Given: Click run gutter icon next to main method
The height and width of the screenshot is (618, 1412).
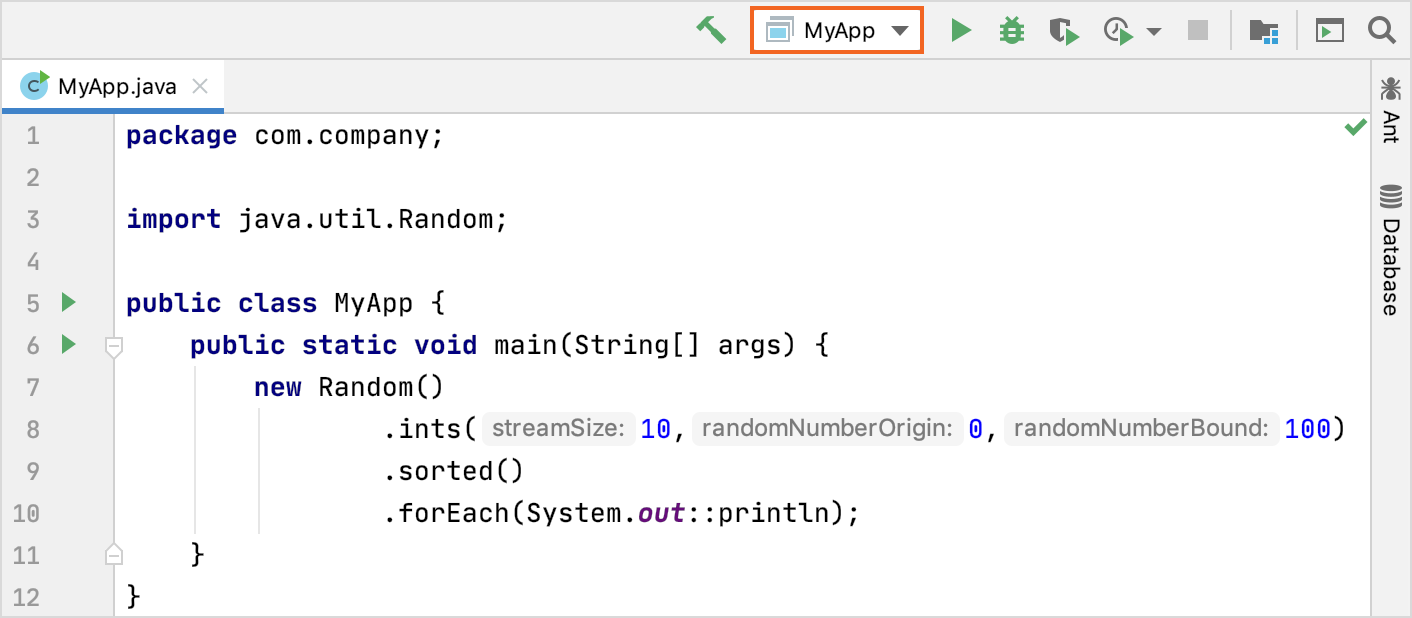Looking at the screenshot, I should 68,344.
